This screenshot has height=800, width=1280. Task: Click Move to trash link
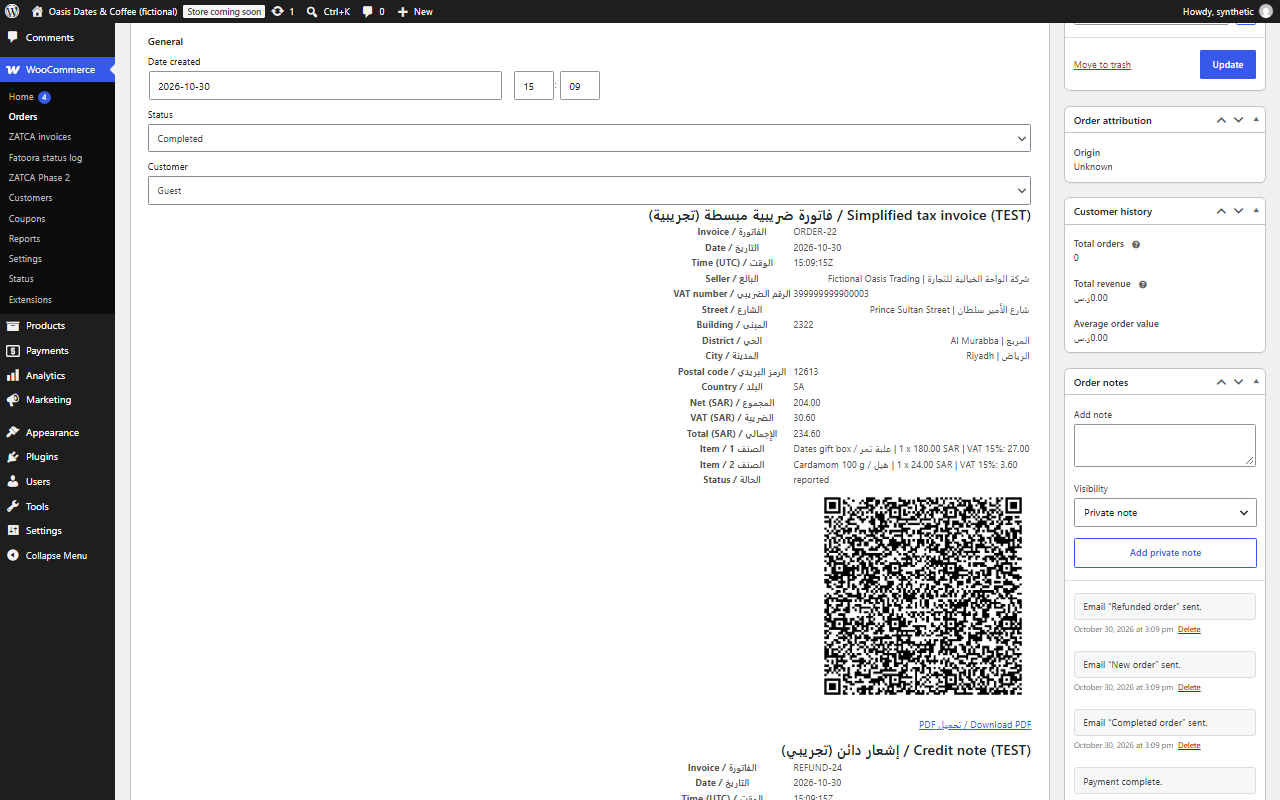pos(1102,65)
